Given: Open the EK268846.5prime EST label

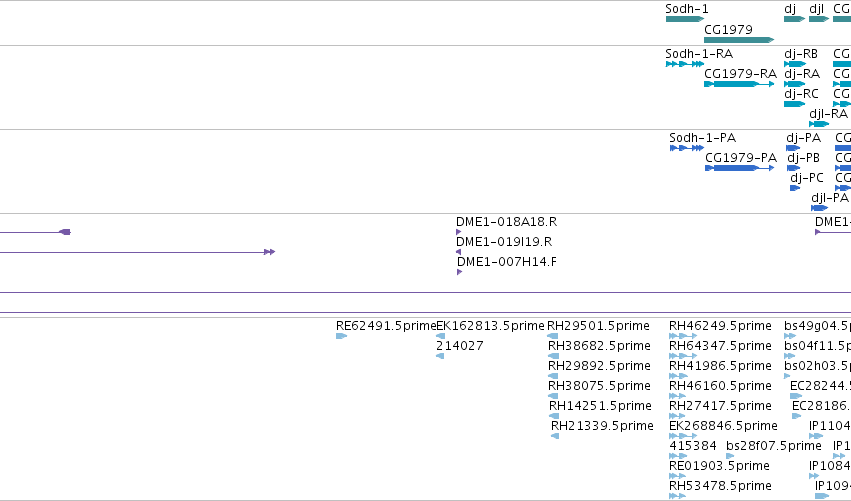Looking at the screenshot, I should (723, 427).
